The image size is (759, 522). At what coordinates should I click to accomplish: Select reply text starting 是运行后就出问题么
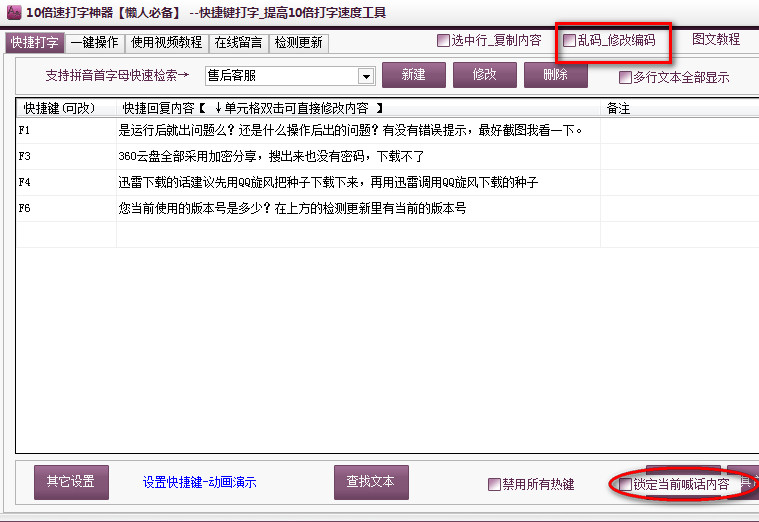350,130
